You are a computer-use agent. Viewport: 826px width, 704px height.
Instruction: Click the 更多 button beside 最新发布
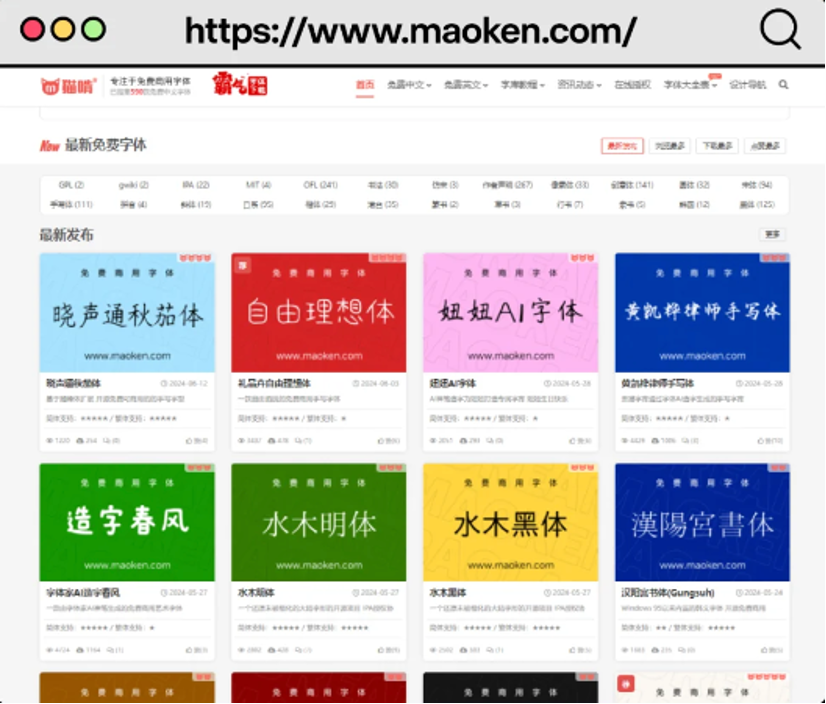pyautogui.click(x=772, y=234)
